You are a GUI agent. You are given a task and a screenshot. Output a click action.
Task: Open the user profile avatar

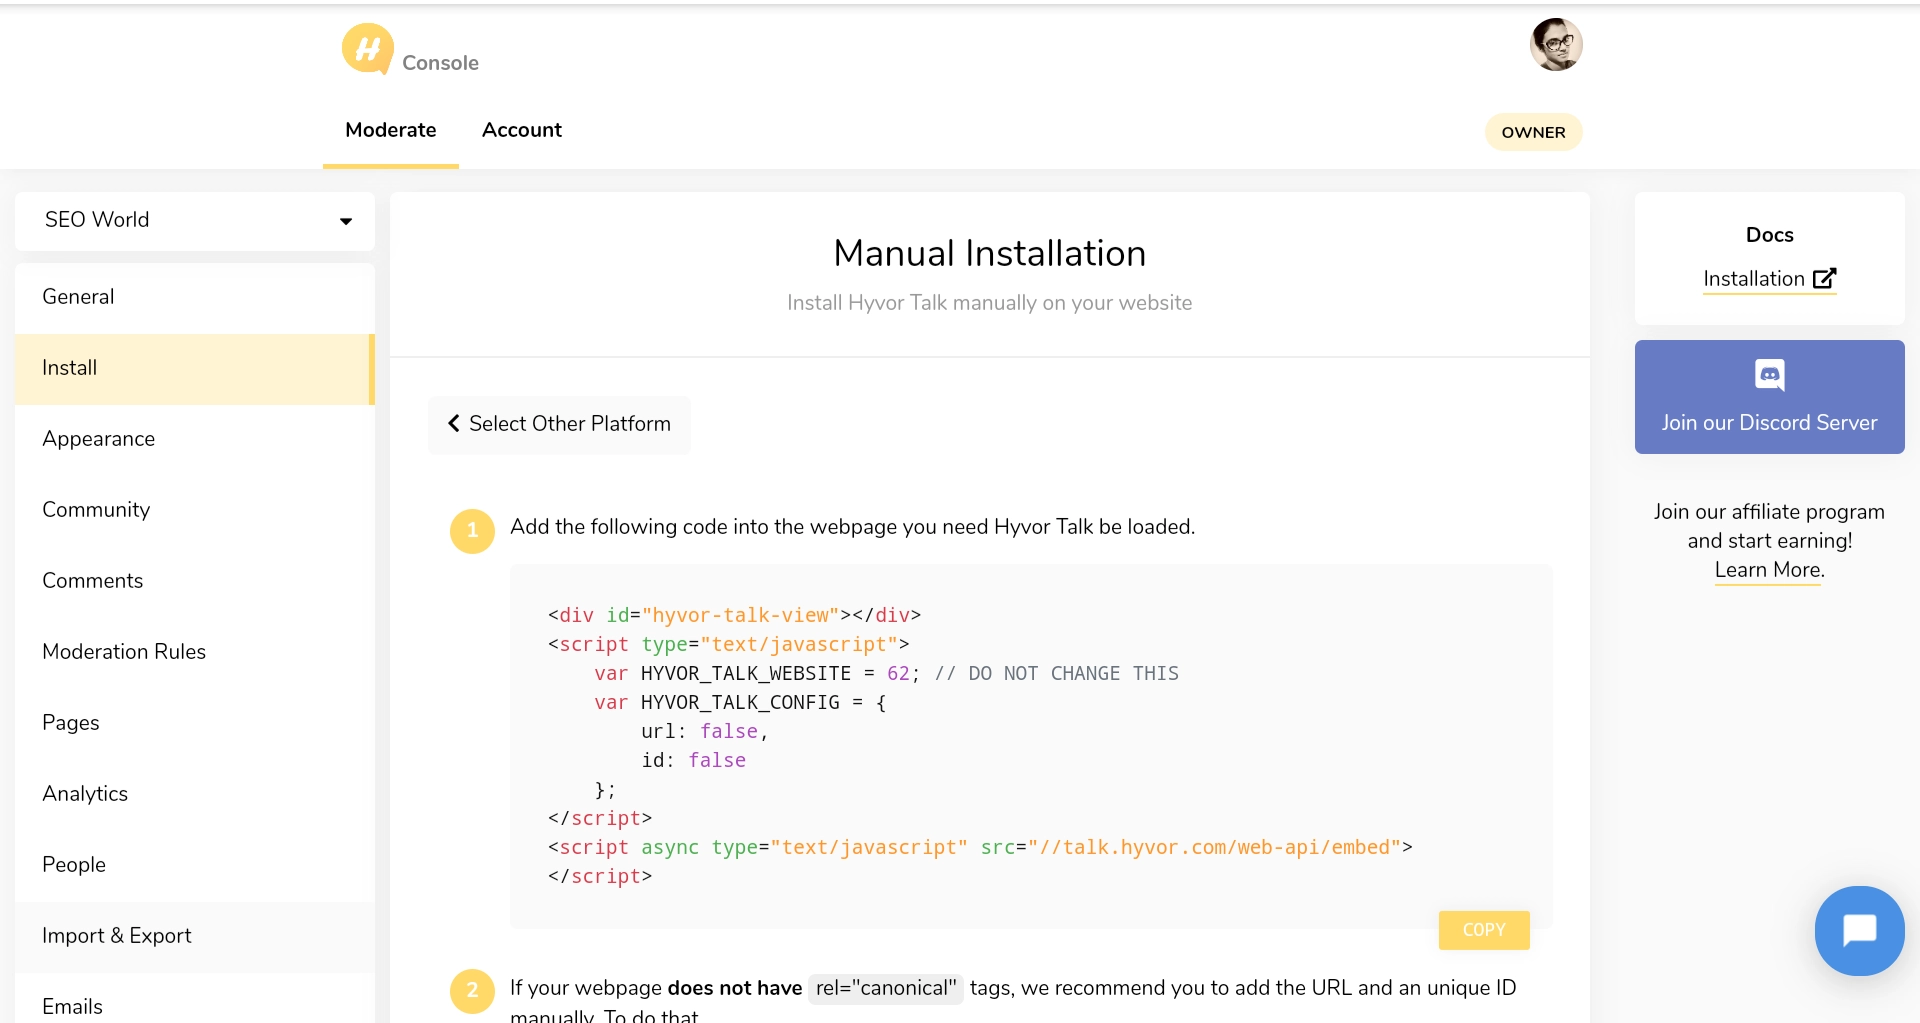(x=1556, y=45)
